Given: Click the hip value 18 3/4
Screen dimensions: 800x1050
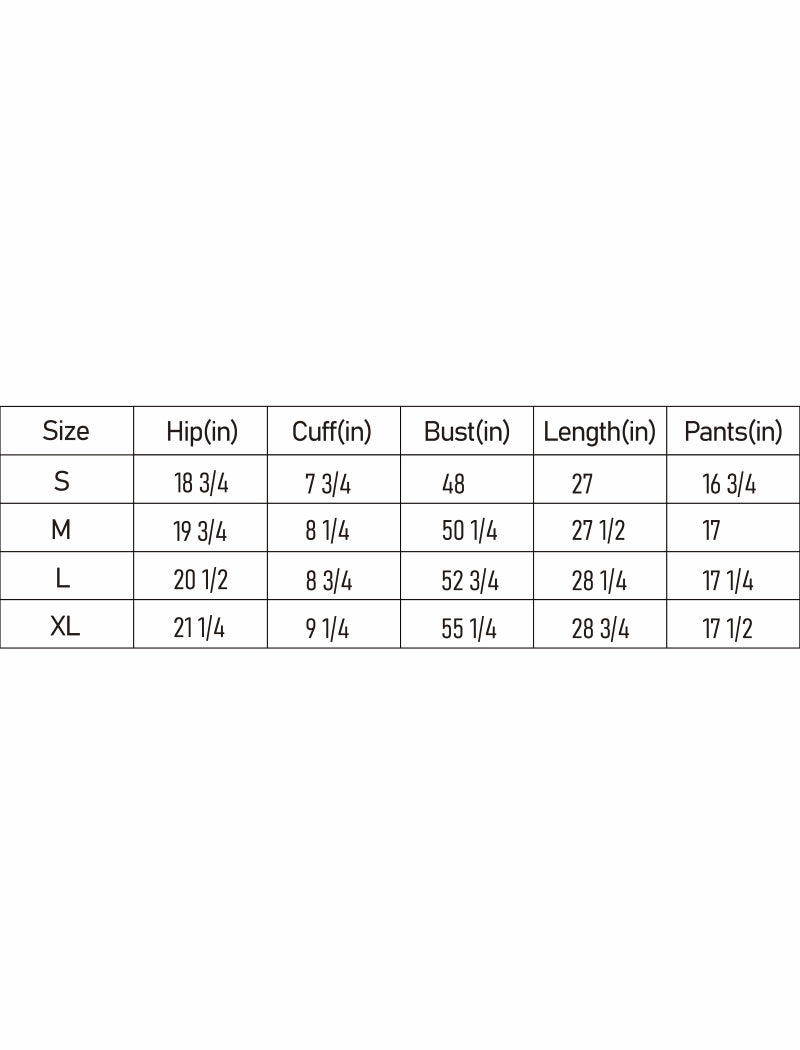Looking at the screenshot, I should [x=201, y=485].
